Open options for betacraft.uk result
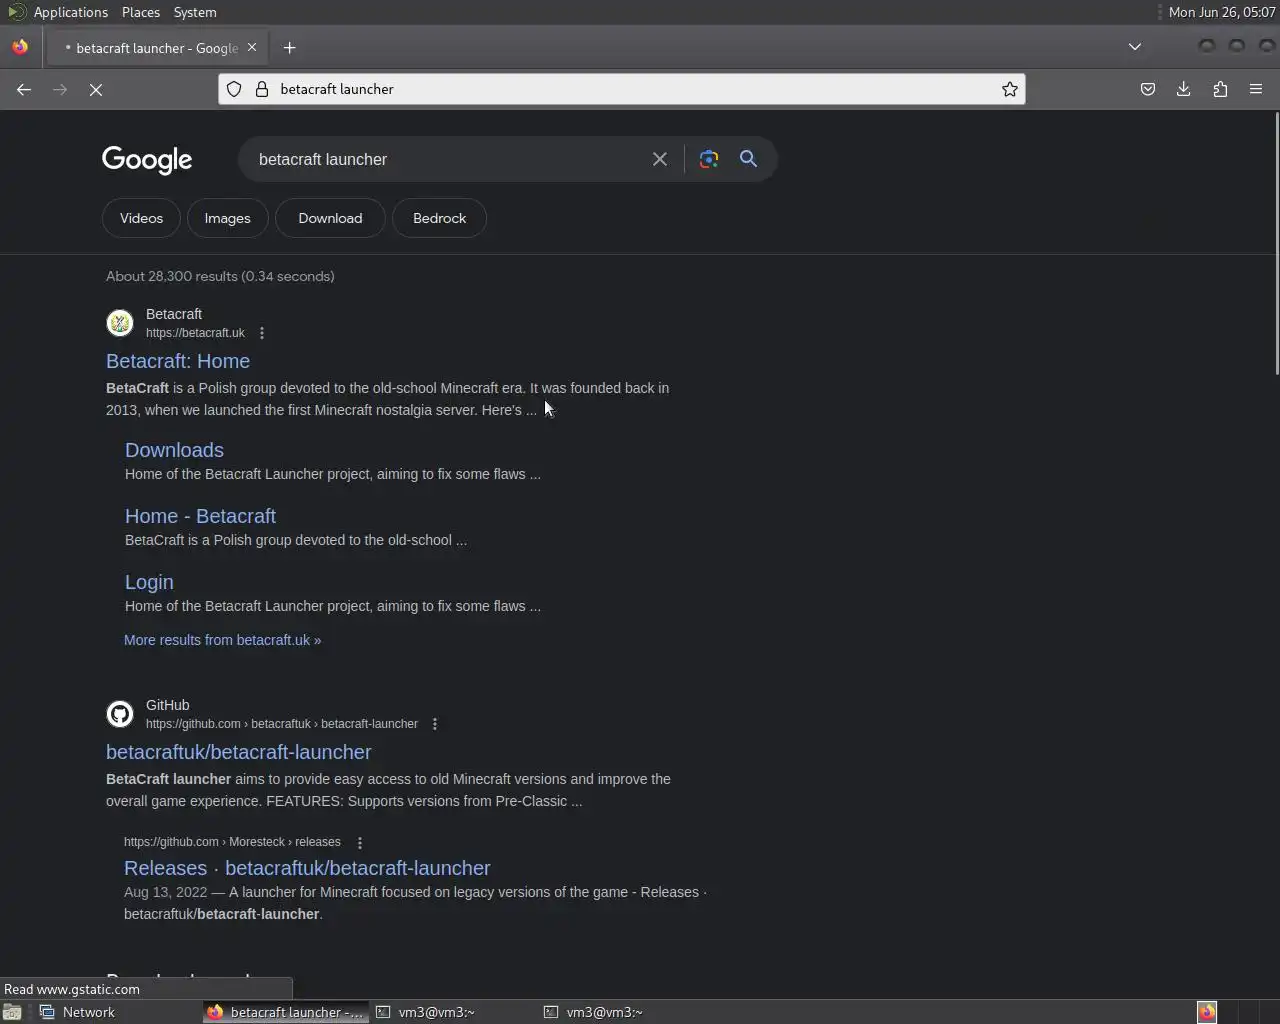This screenshot has height=1024, width=1280. [262, 333]
